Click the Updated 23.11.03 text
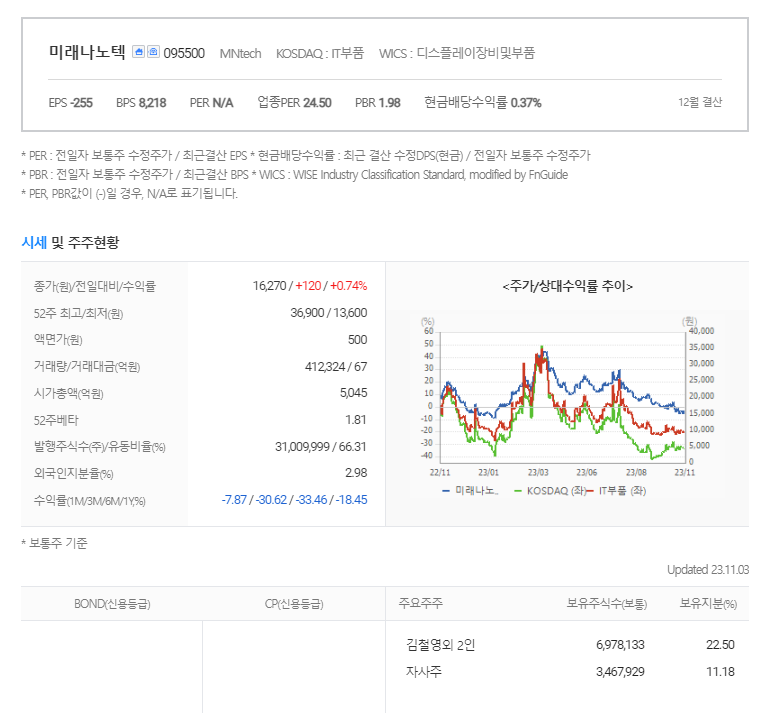The width and height of the screenshot is (761, 713). pyautogui.click(x=708, y=569)
